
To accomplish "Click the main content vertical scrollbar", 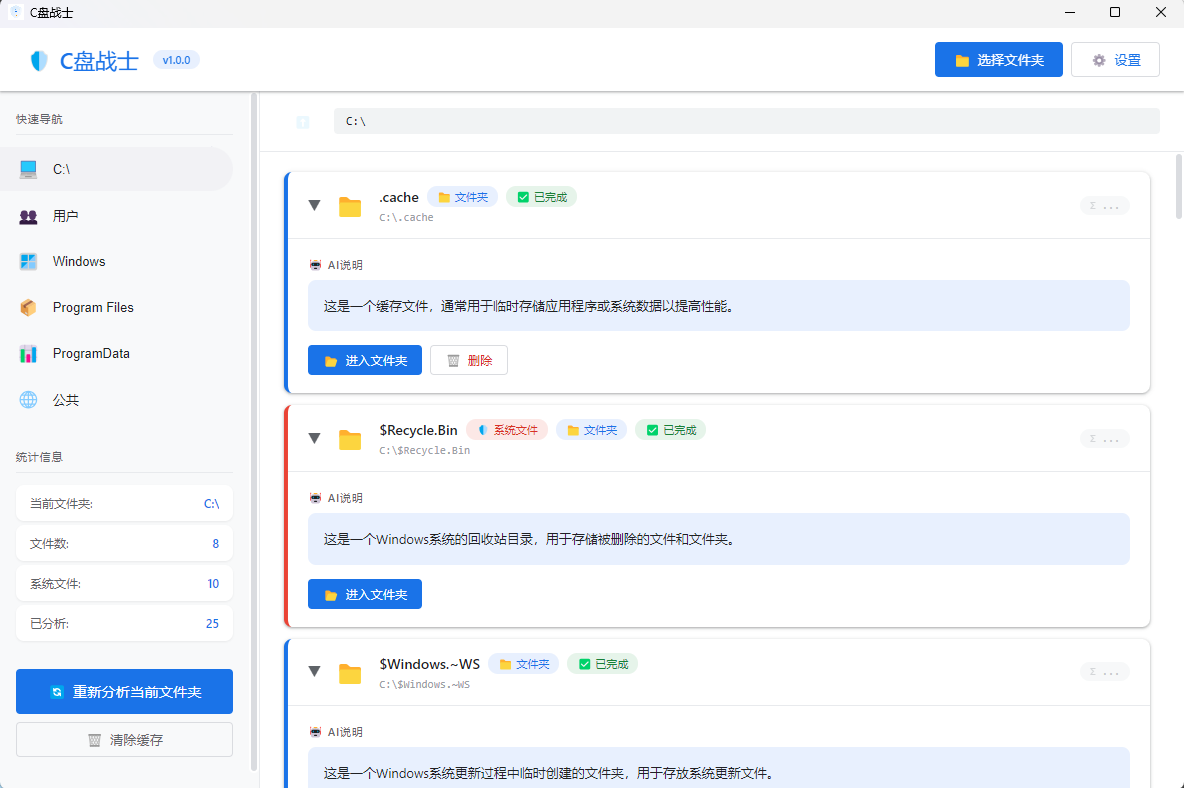I will tap(1179, 187).
